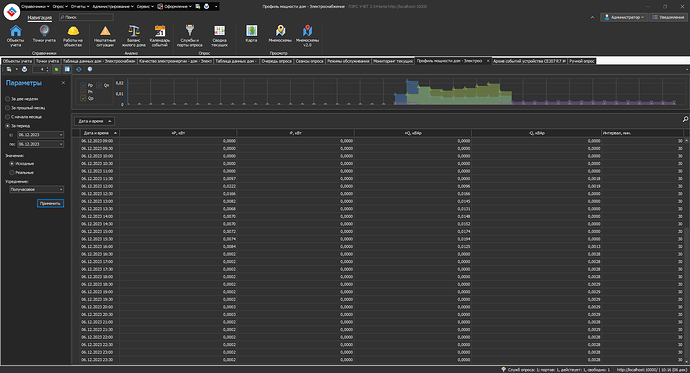Select the Навигация ribbon tab

click(x=40, y=17)
